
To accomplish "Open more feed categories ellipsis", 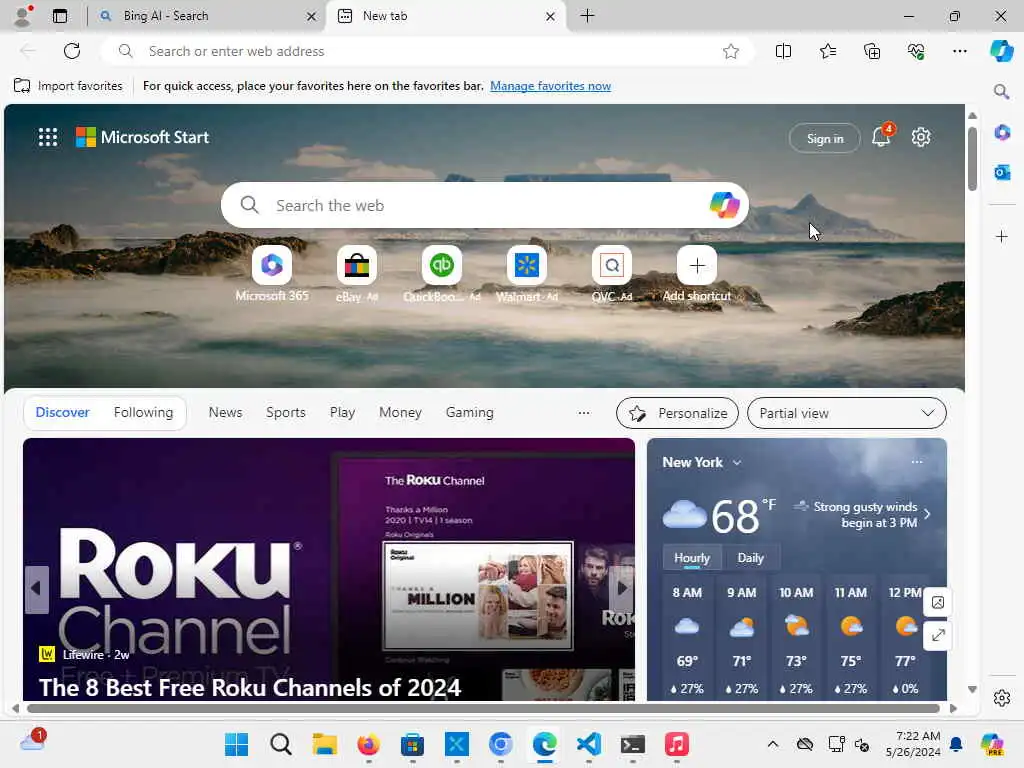I will [x=584, y=413].
